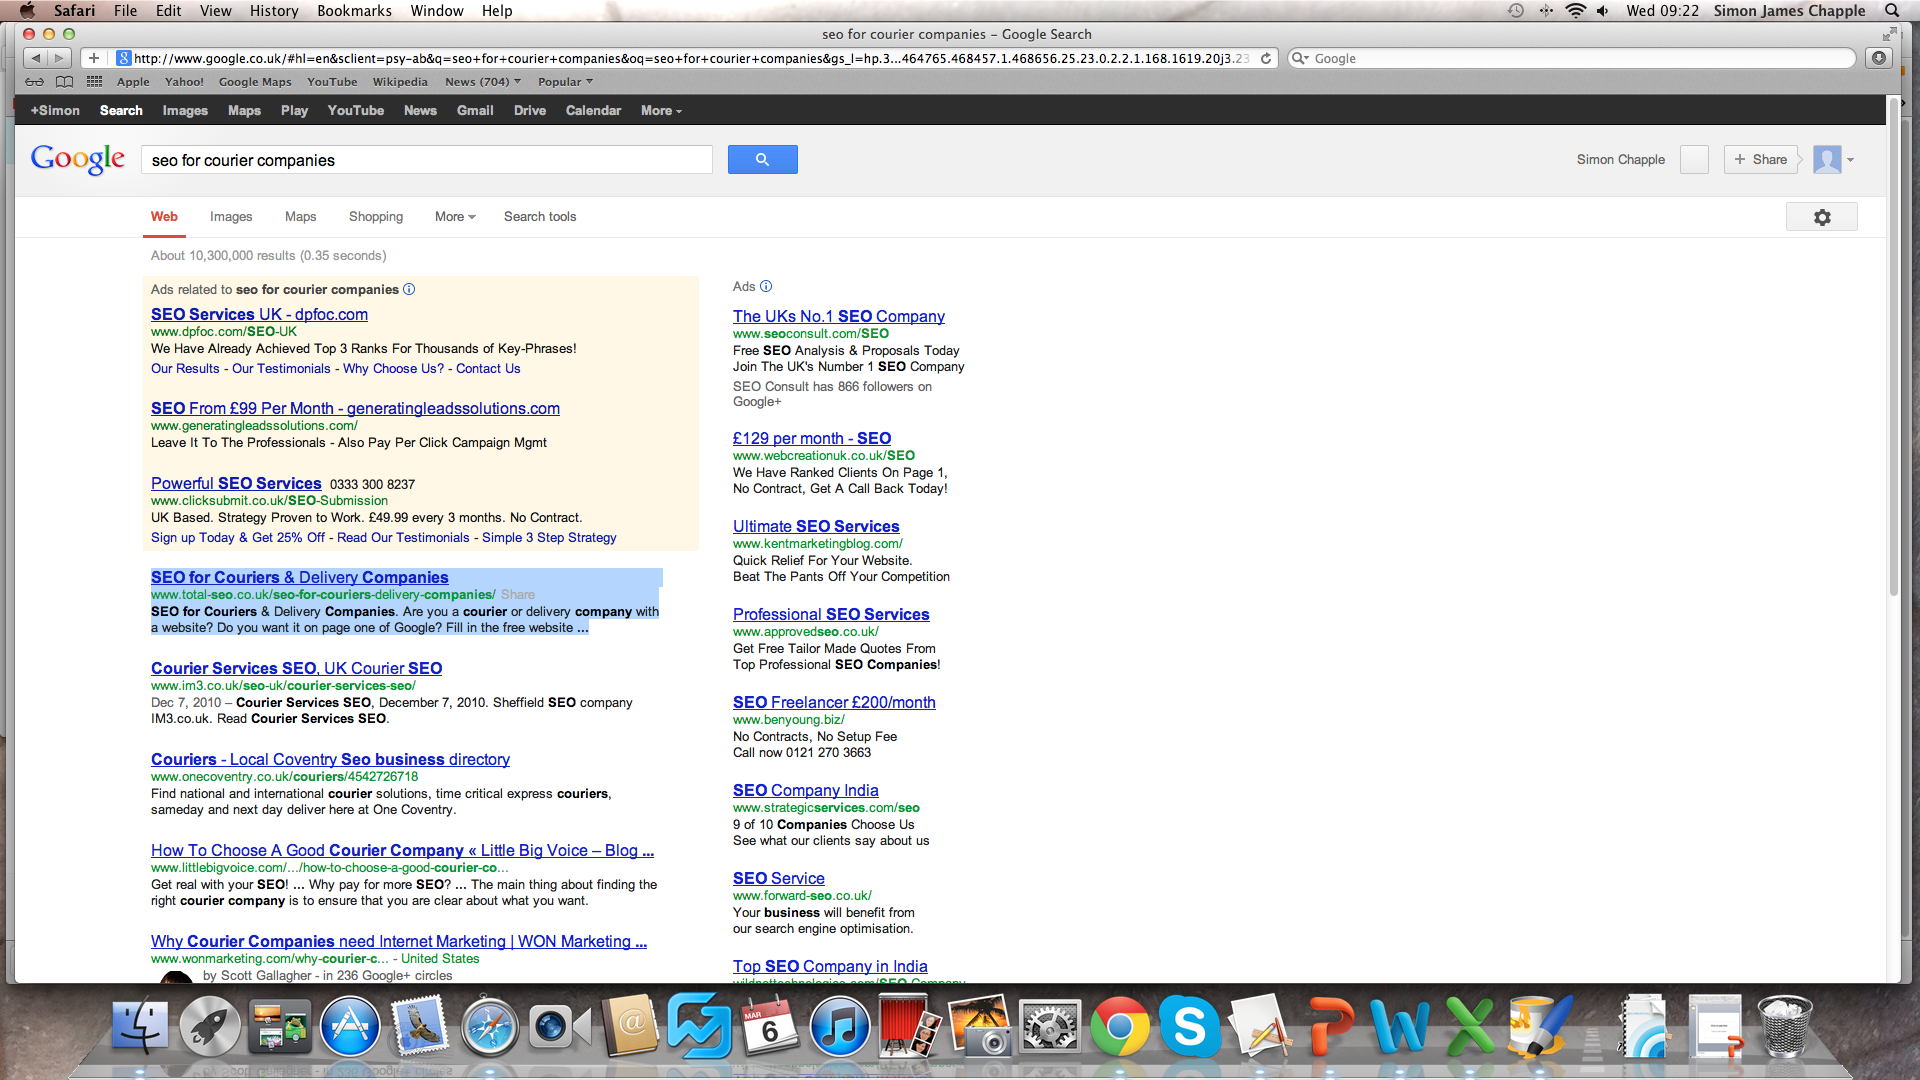Open the Popular bookmarks dropdown
Viewport: 1920px width, 1080px height.
point(565,82)
